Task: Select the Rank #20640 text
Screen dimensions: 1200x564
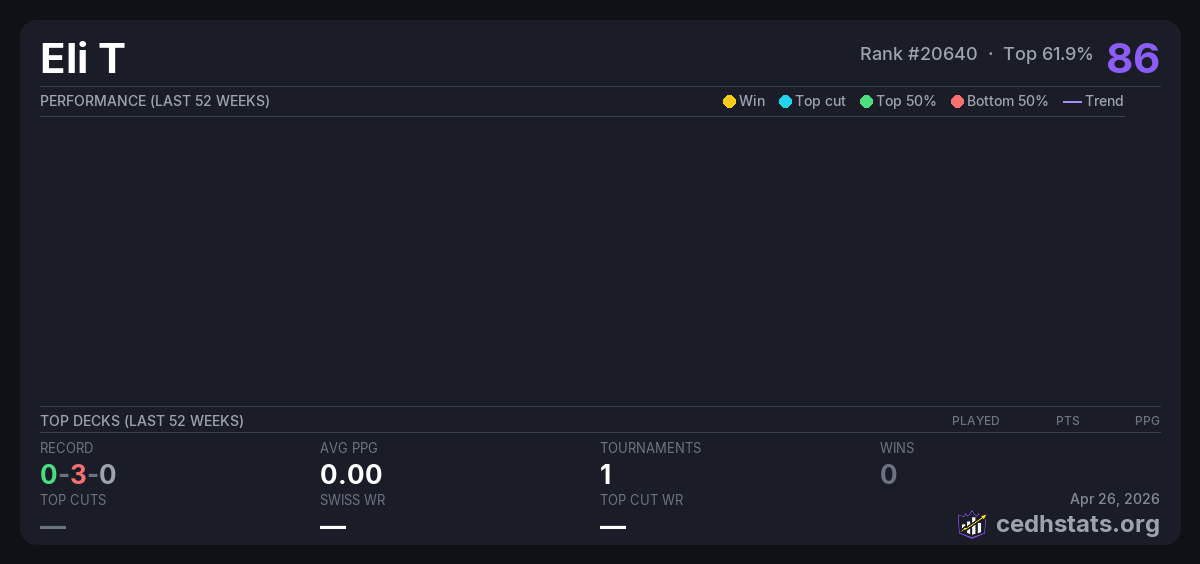Action: click(918, 54)
